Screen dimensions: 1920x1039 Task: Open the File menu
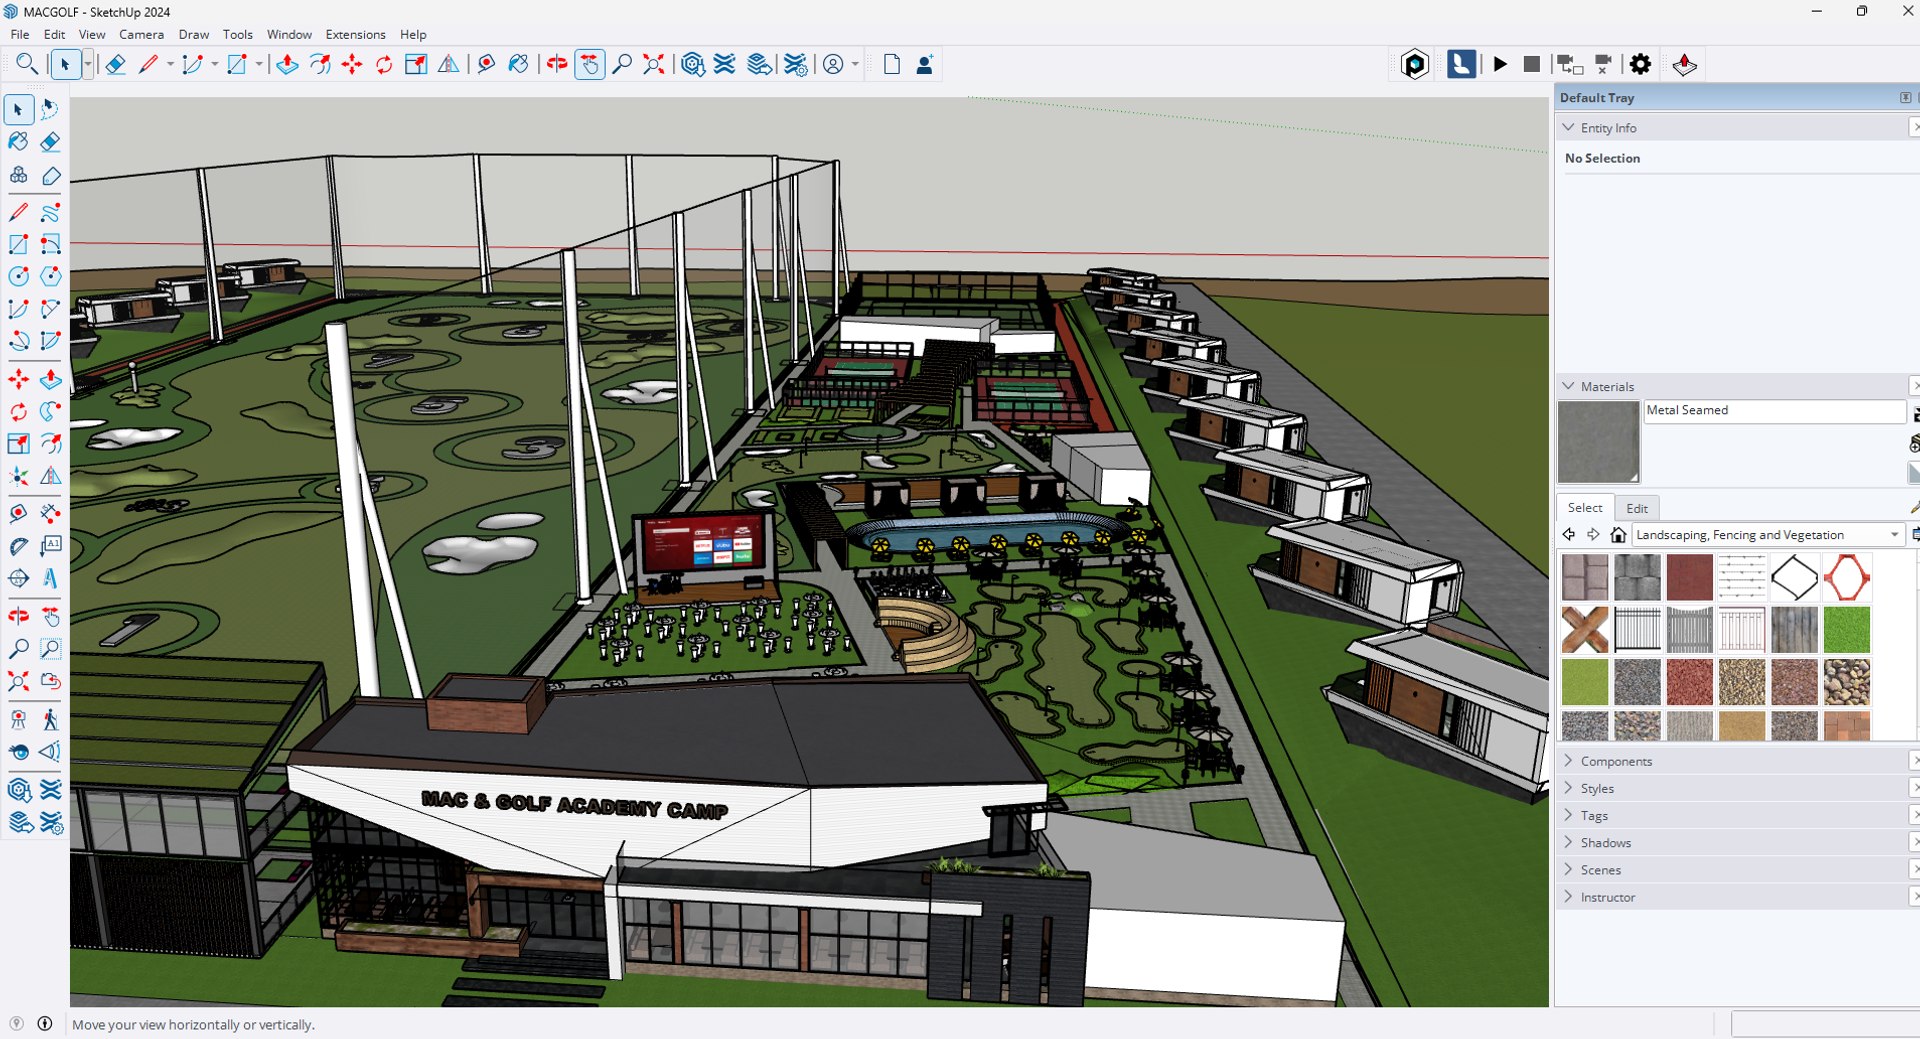tap(20, 34)
